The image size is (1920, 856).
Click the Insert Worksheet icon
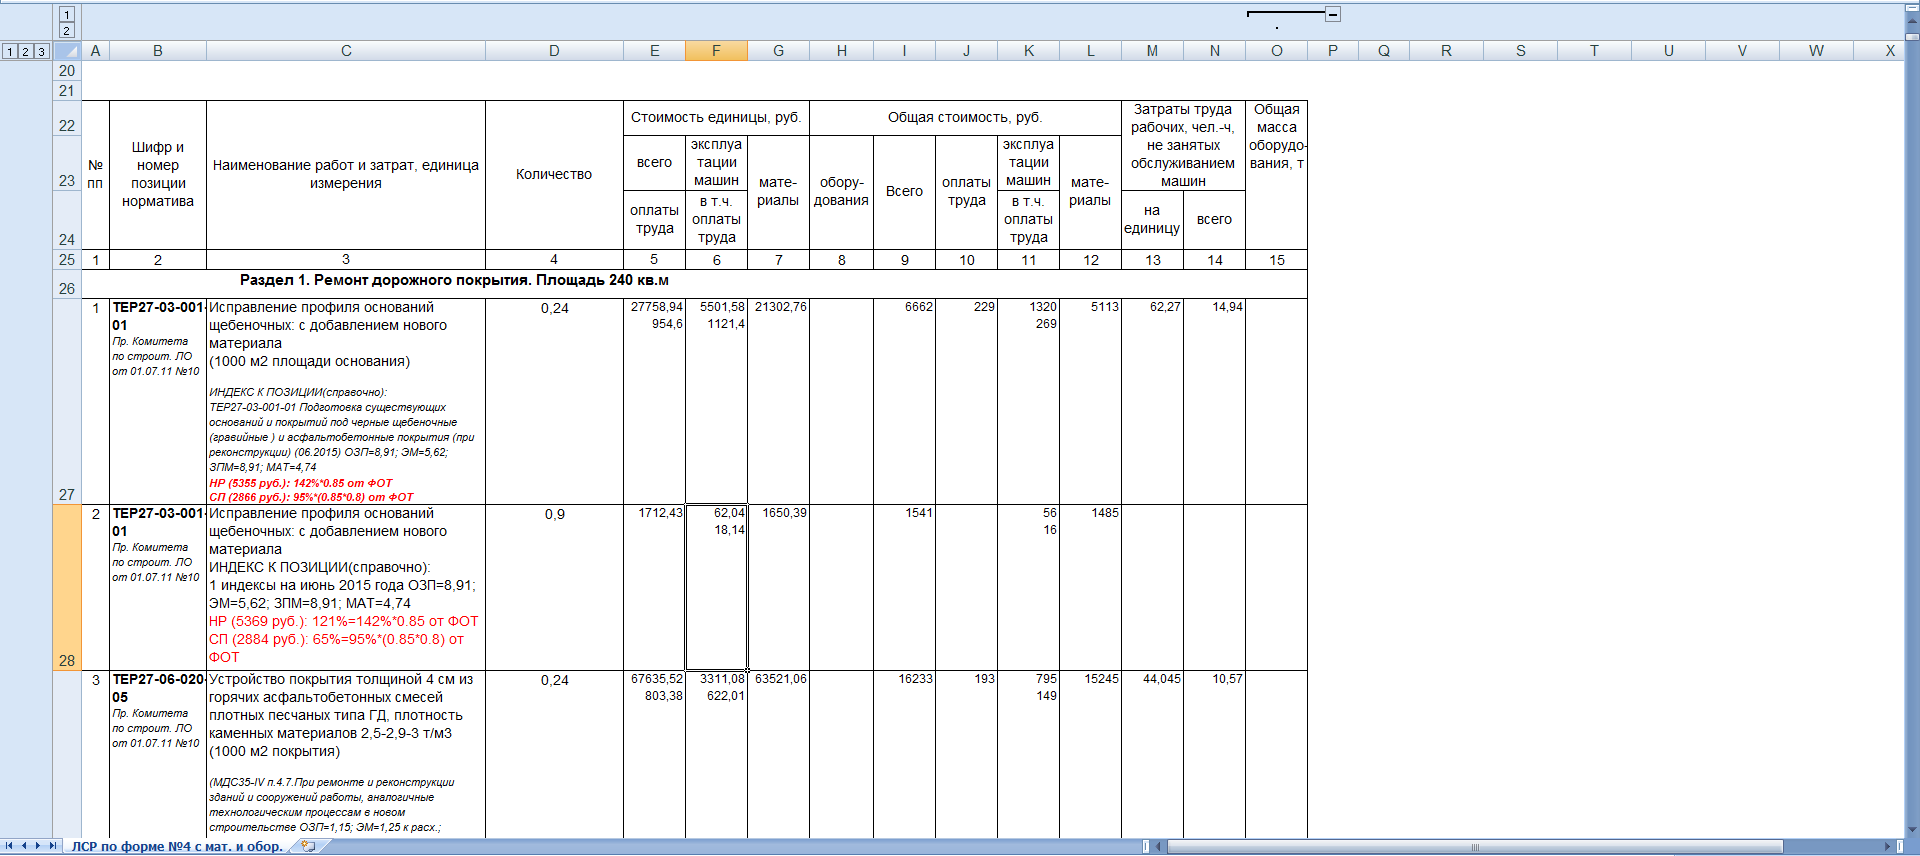(308, 846)
